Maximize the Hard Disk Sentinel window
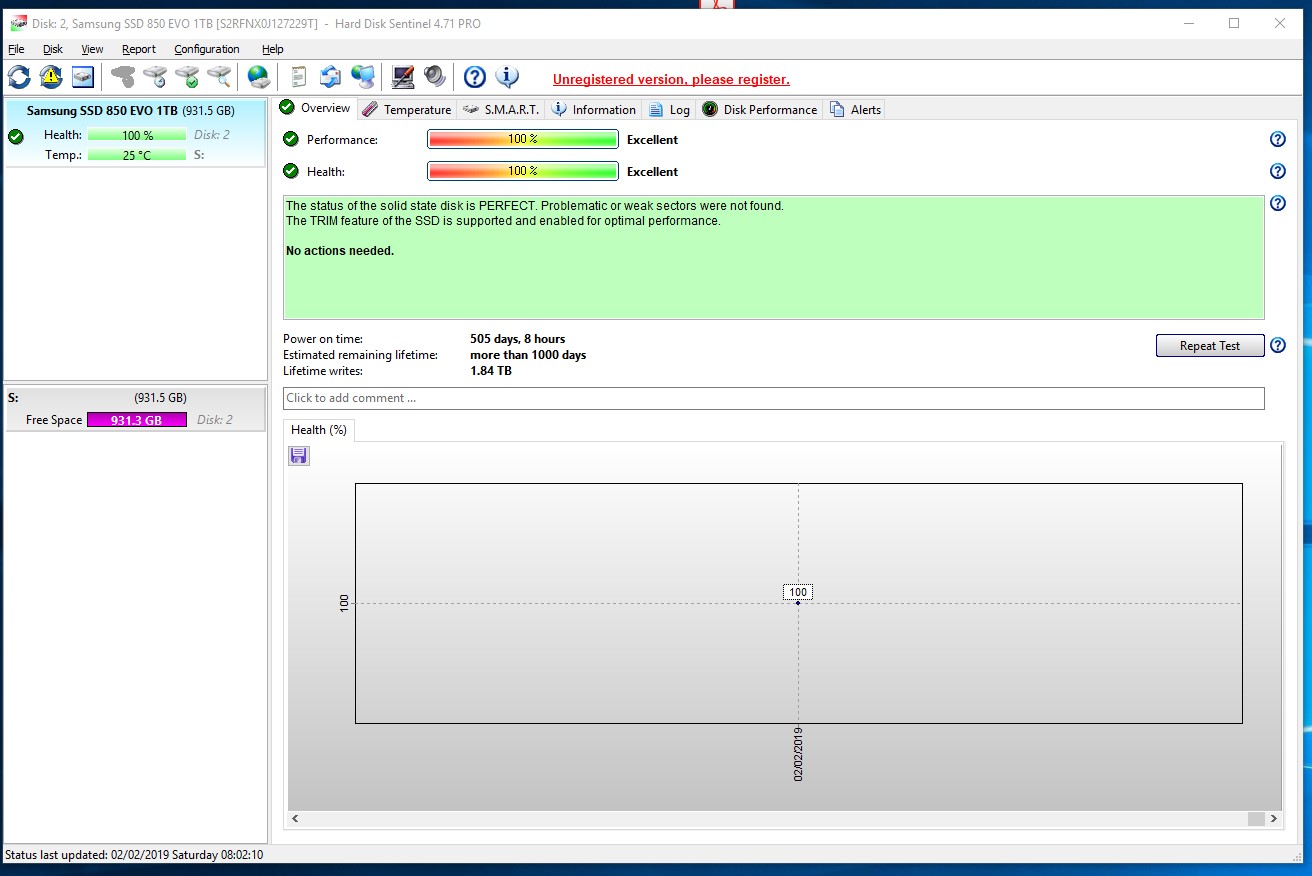The width and height of the screenshot is (1312, 876). click(x=1234, y=23)
